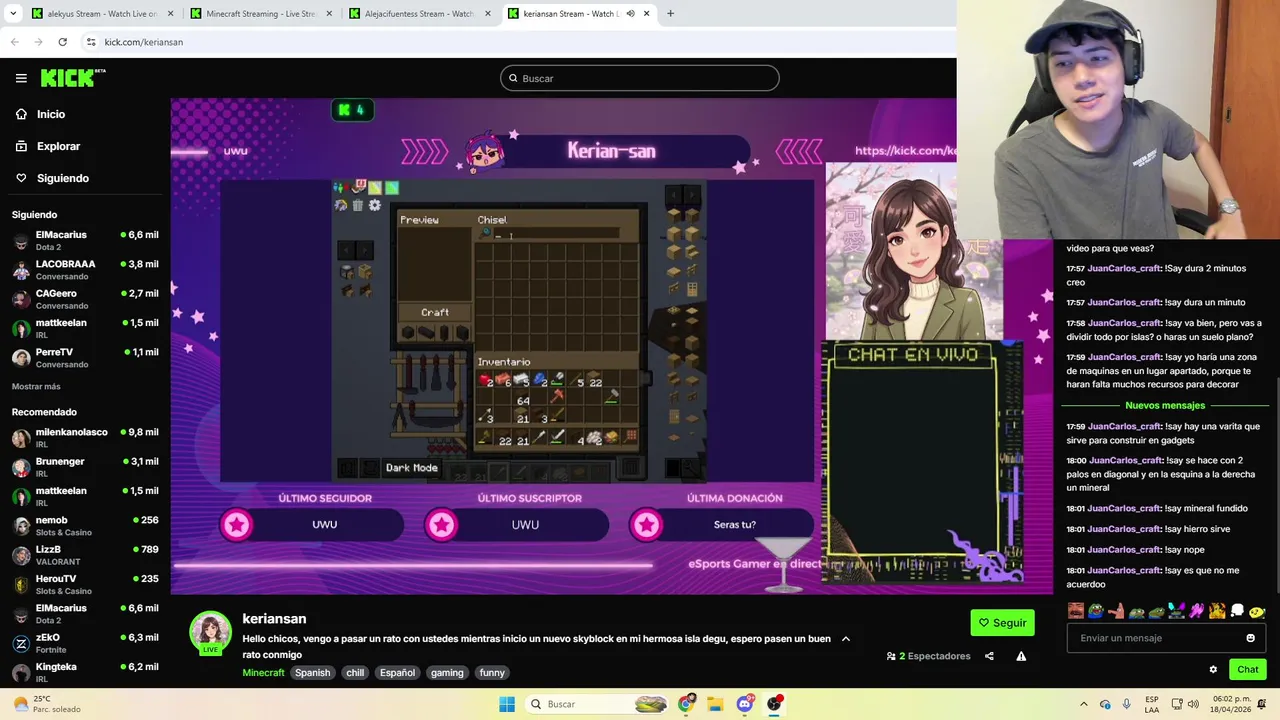Open File Explorer from the taskbar
The image size is (1280, 720).
pyautogui.click(x=715, y=704)
